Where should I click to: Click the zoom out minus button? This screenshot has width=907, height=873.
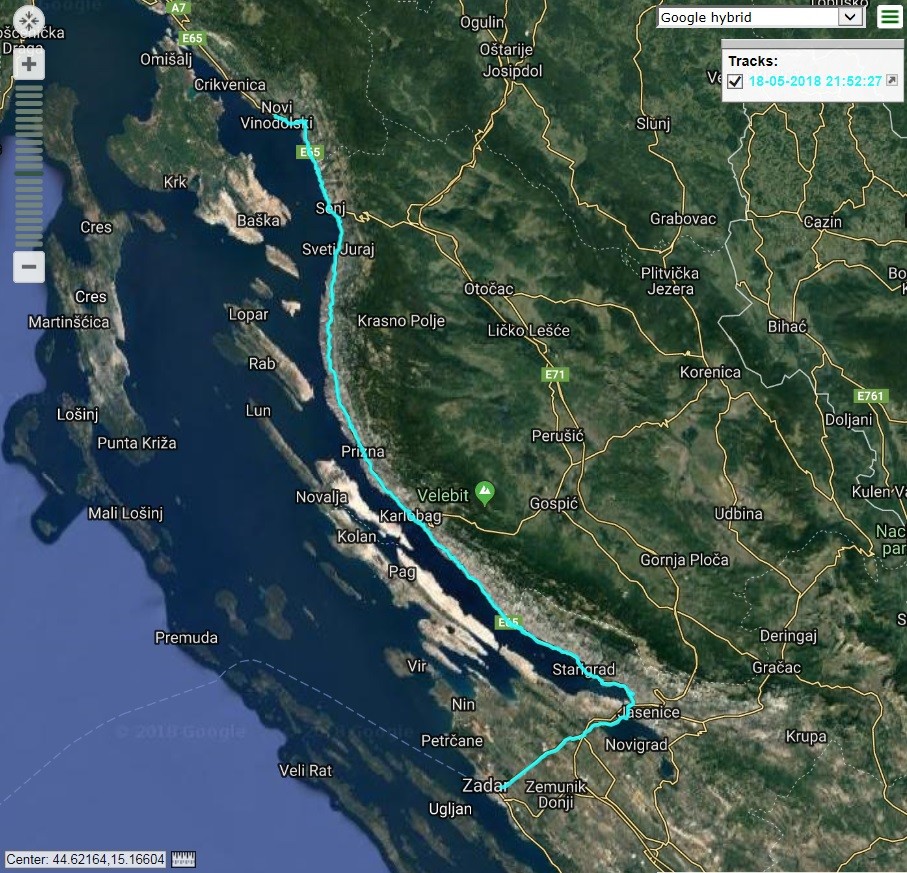29,267
